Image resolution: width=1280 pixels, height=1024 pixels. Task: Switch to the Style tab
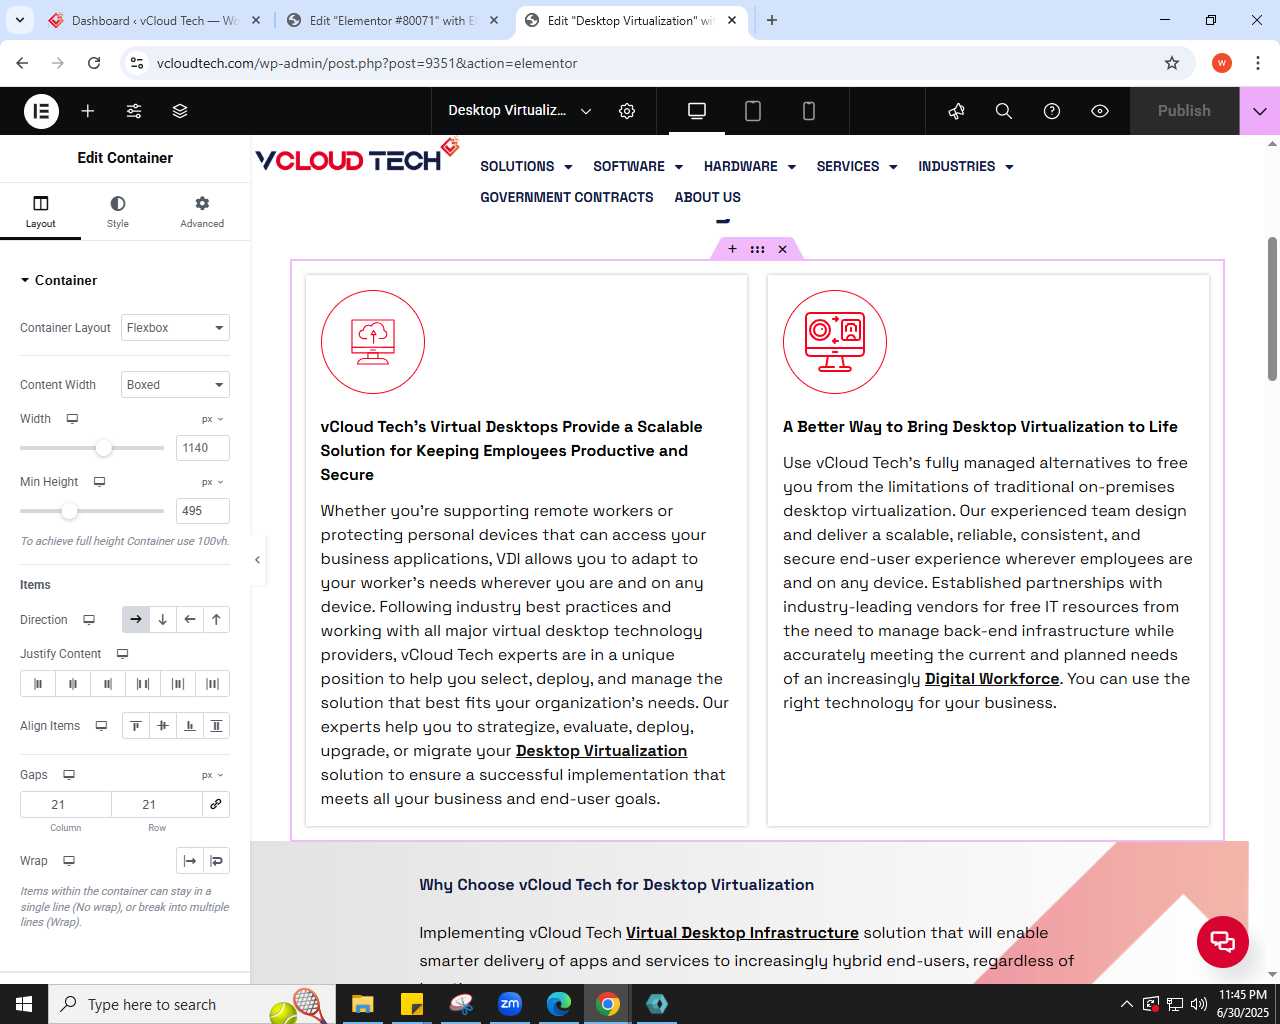(118, 212)
